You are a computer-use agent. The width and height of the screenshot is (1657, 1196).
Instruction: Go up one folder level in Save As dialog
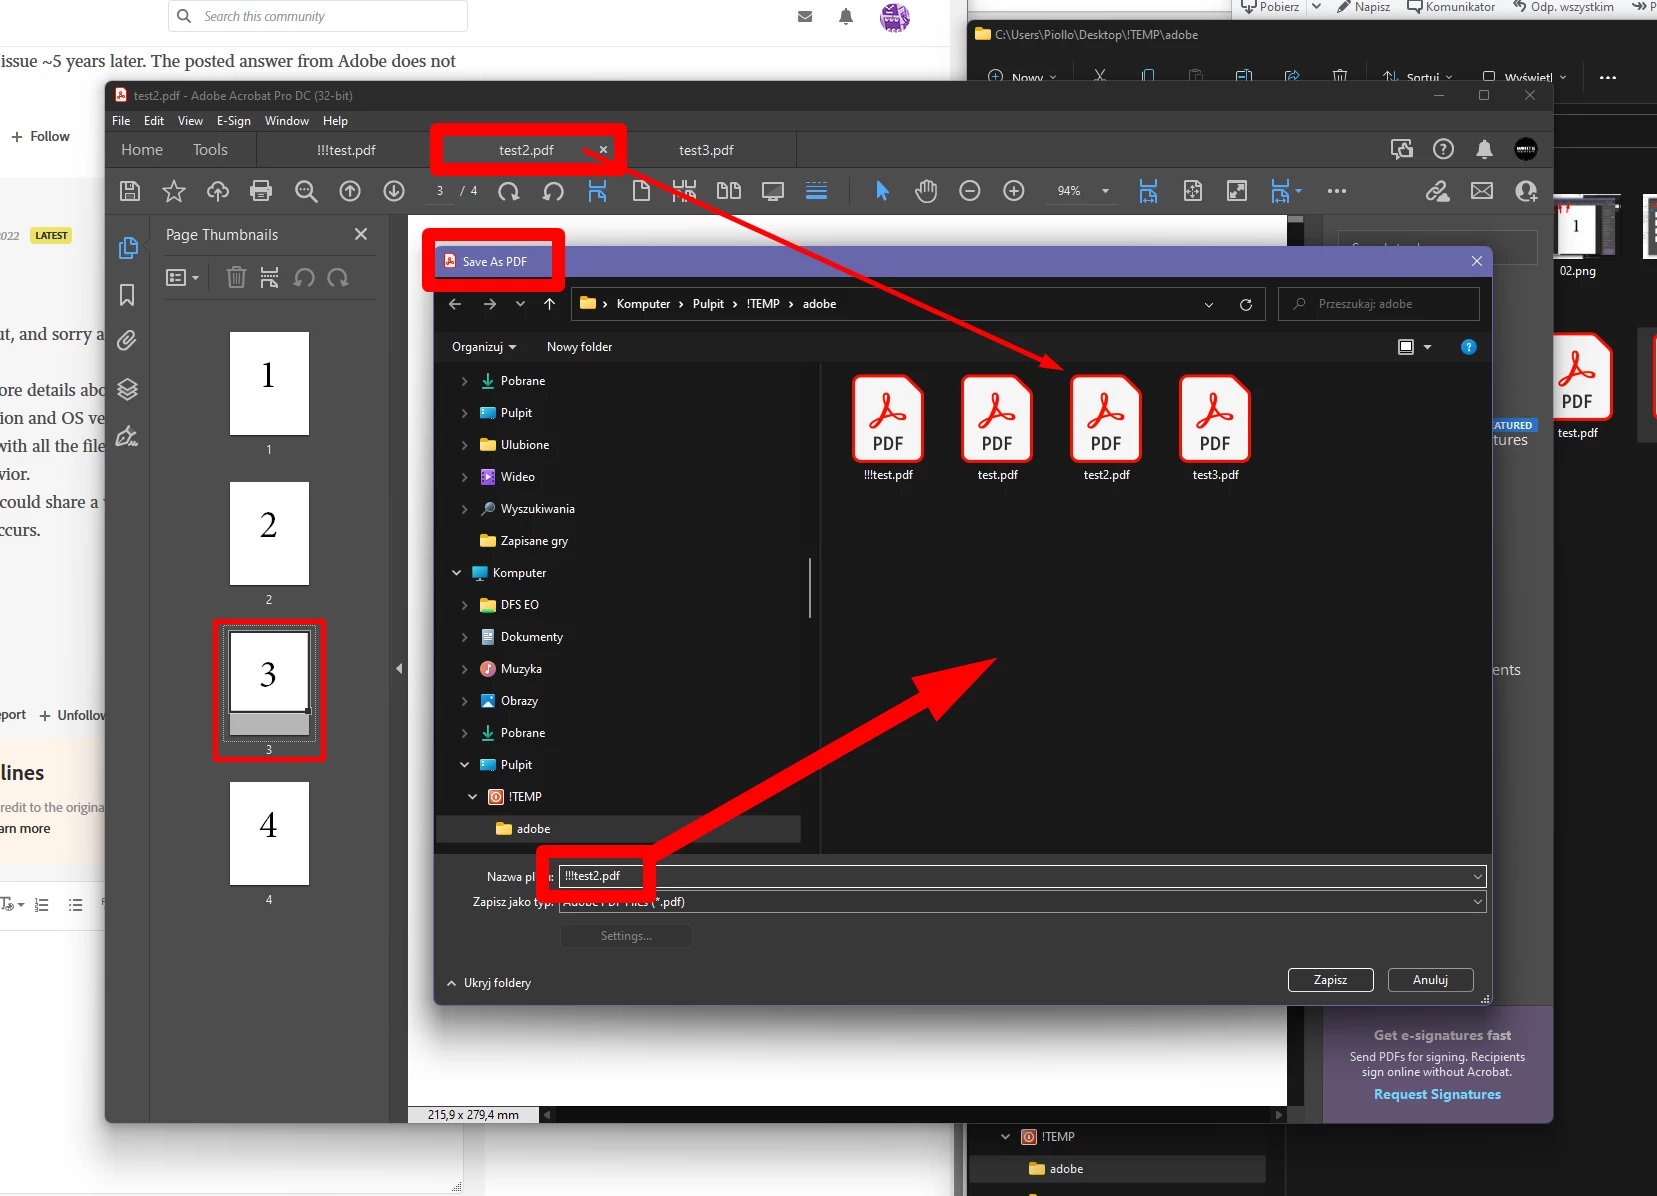(x=549, y=304)
